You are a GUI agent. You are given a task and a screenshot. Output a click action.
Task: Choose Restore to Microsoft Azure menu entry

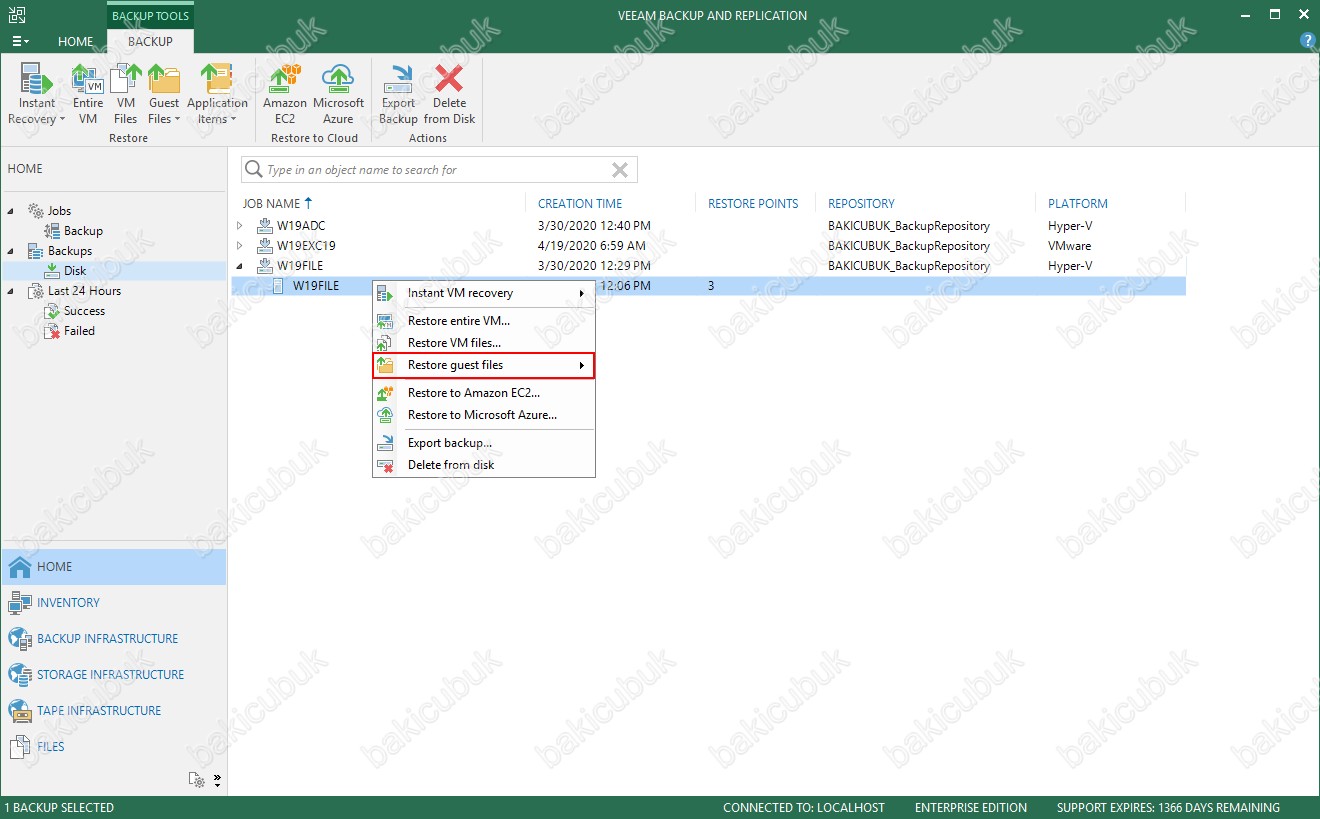(484, 415)
